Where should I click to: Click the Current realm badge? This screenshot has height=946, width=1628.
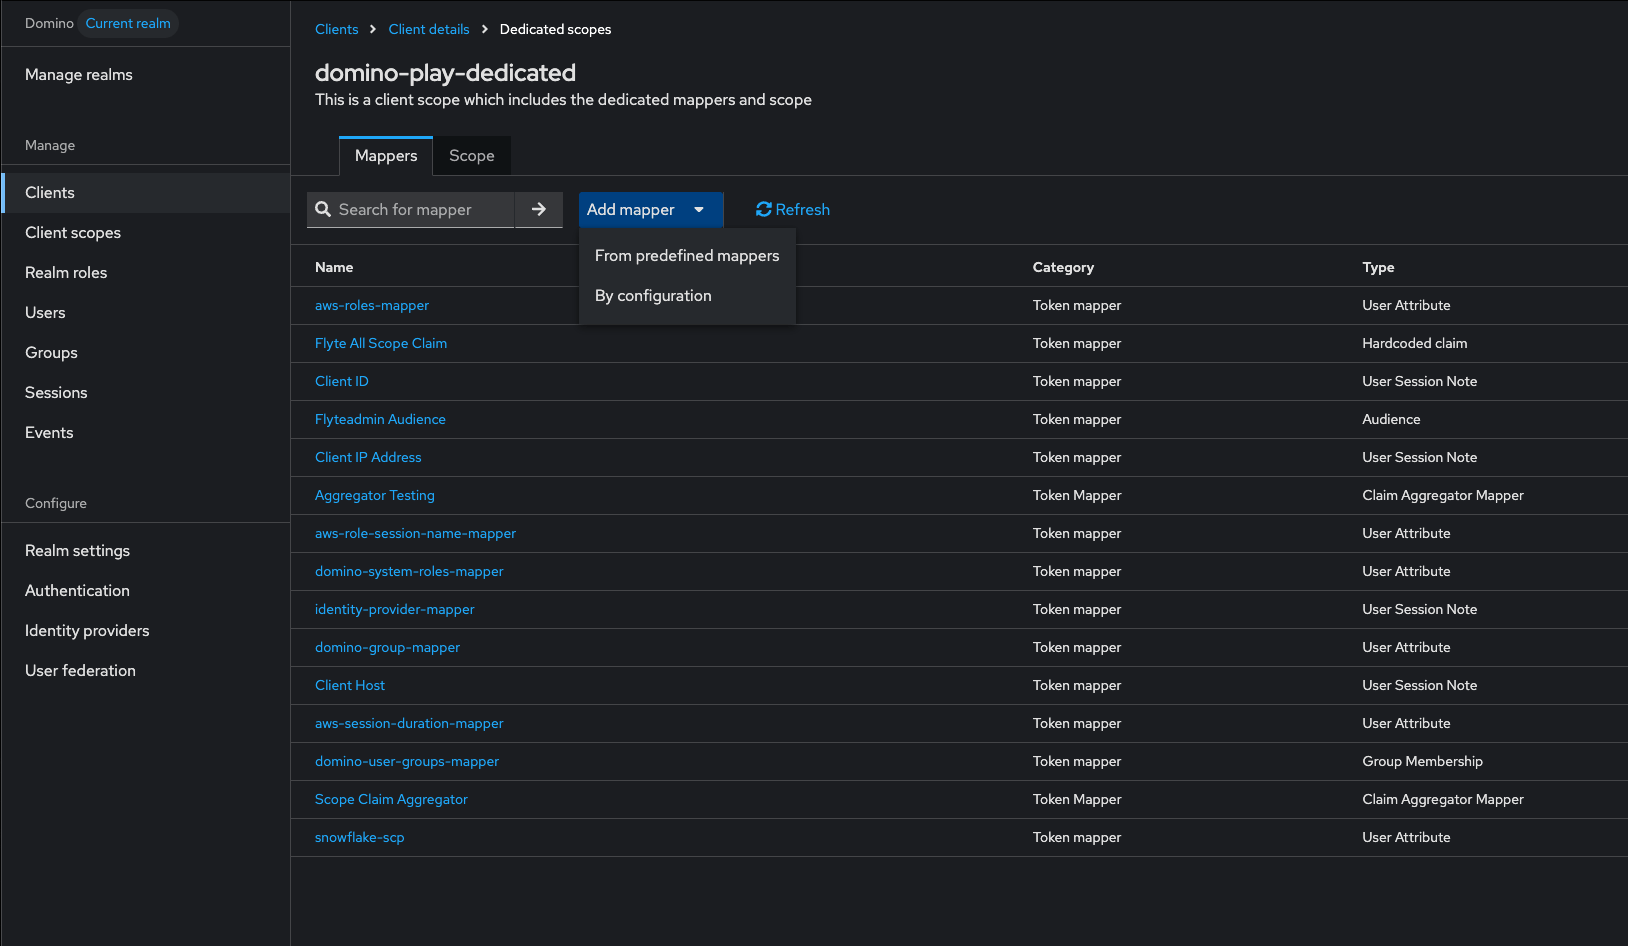(128, 23)
